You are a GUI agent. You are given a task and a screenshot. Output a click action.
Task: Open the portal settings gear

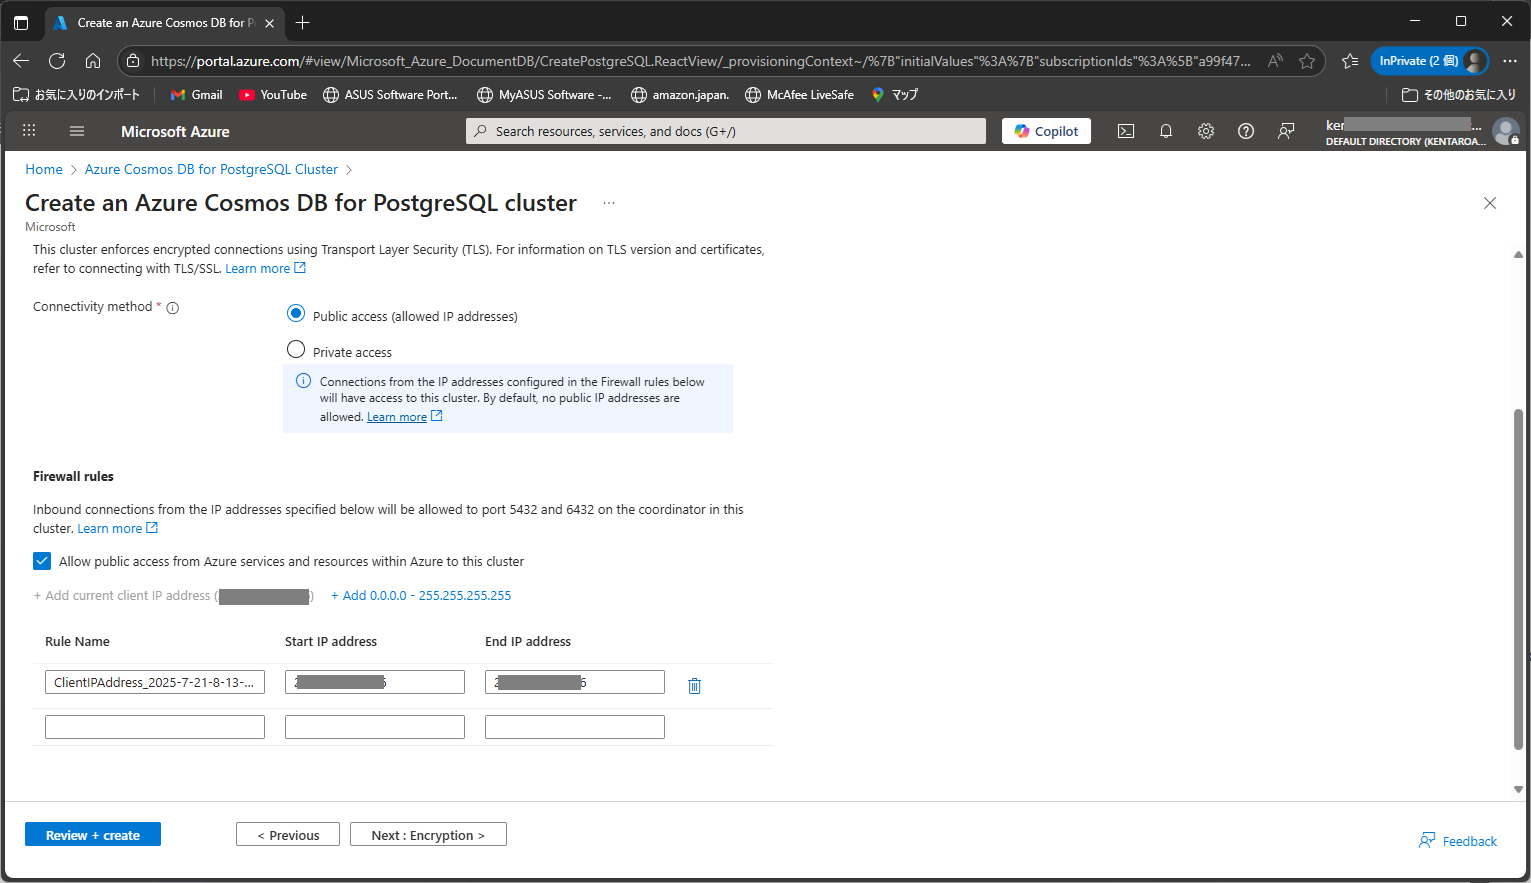(x=1206, y=131)
